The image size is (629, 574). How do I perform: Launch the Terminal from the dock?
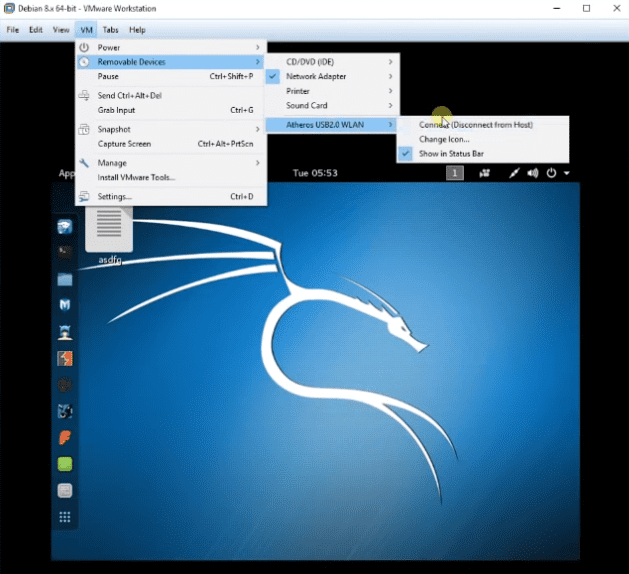pos(65,253)
